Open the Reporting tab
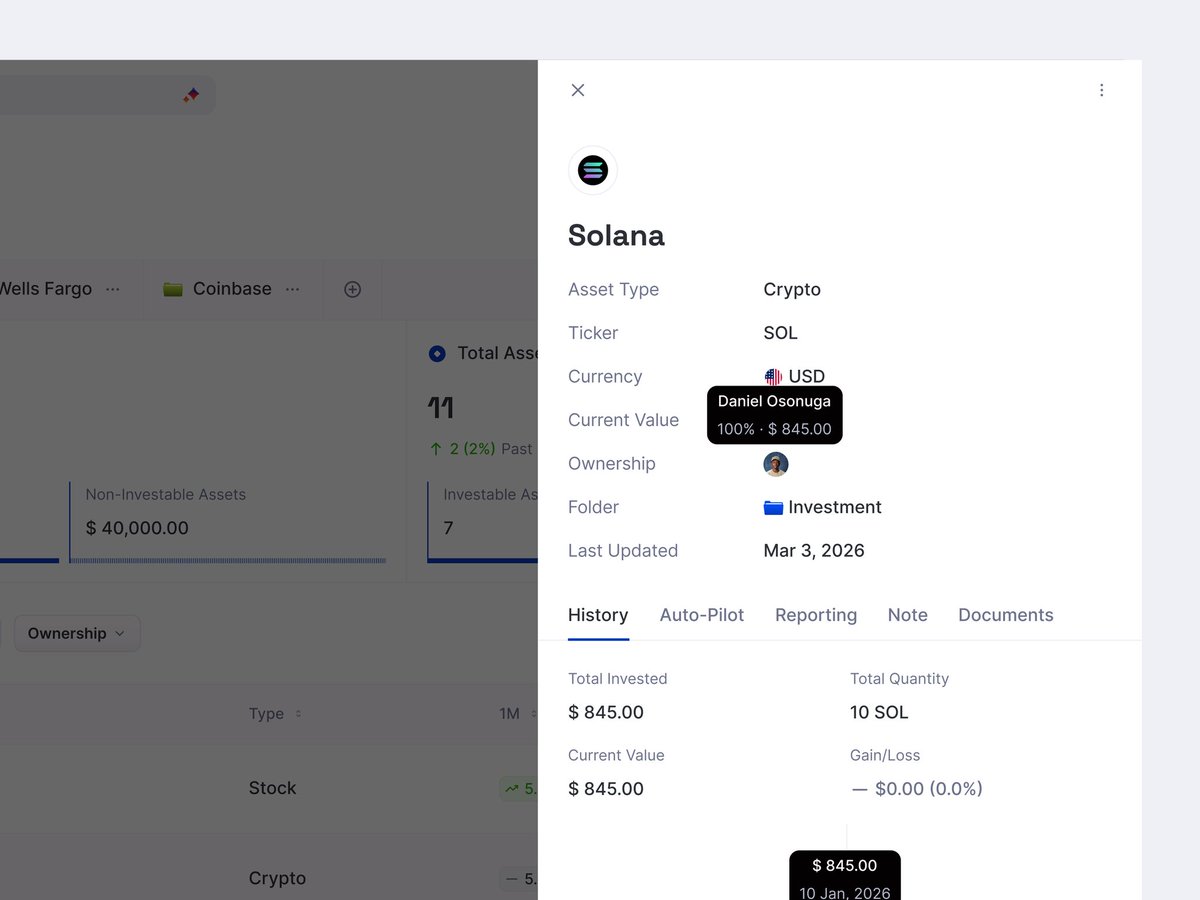Viewport: 1200px width, 900px height. 816,615
